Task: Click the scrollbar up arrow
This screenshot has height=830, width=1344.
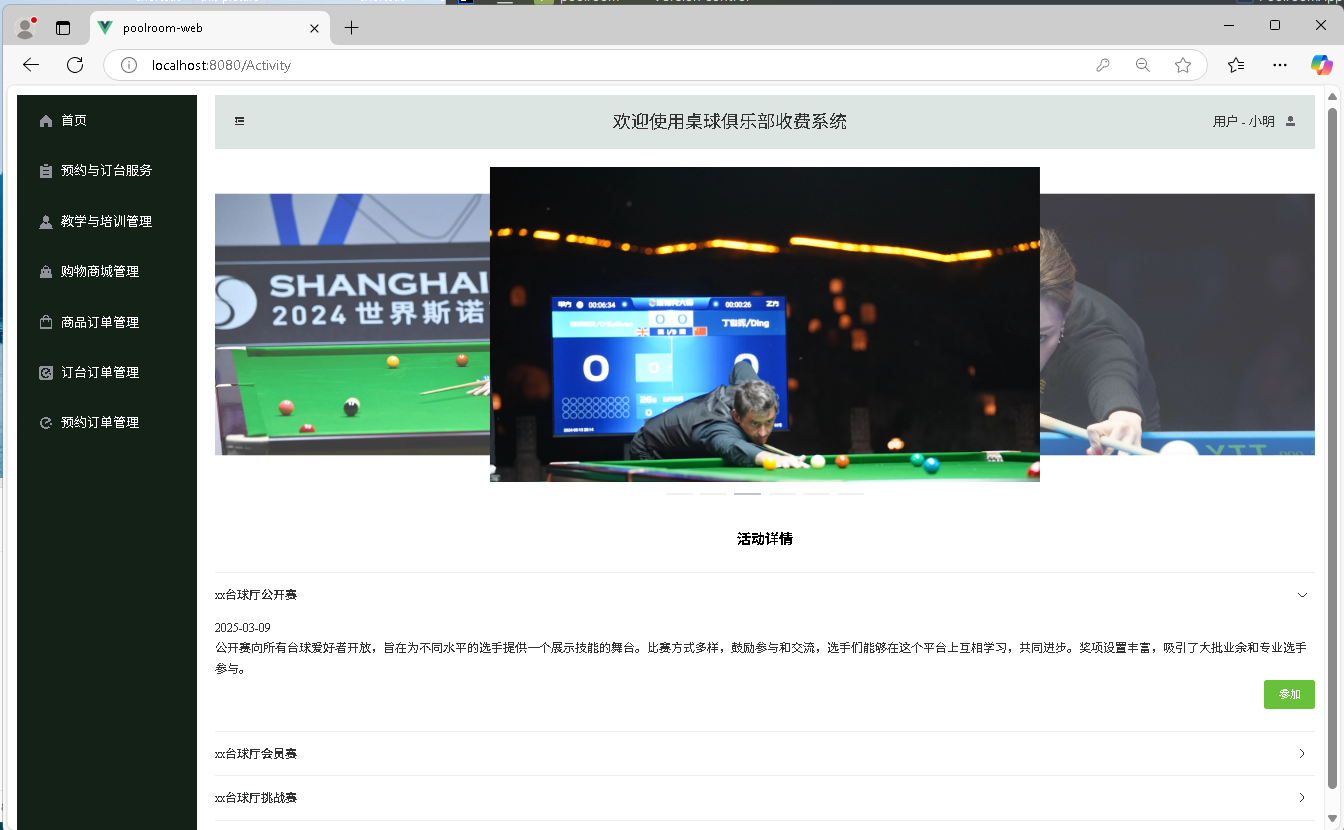Action: [1332, 96]
